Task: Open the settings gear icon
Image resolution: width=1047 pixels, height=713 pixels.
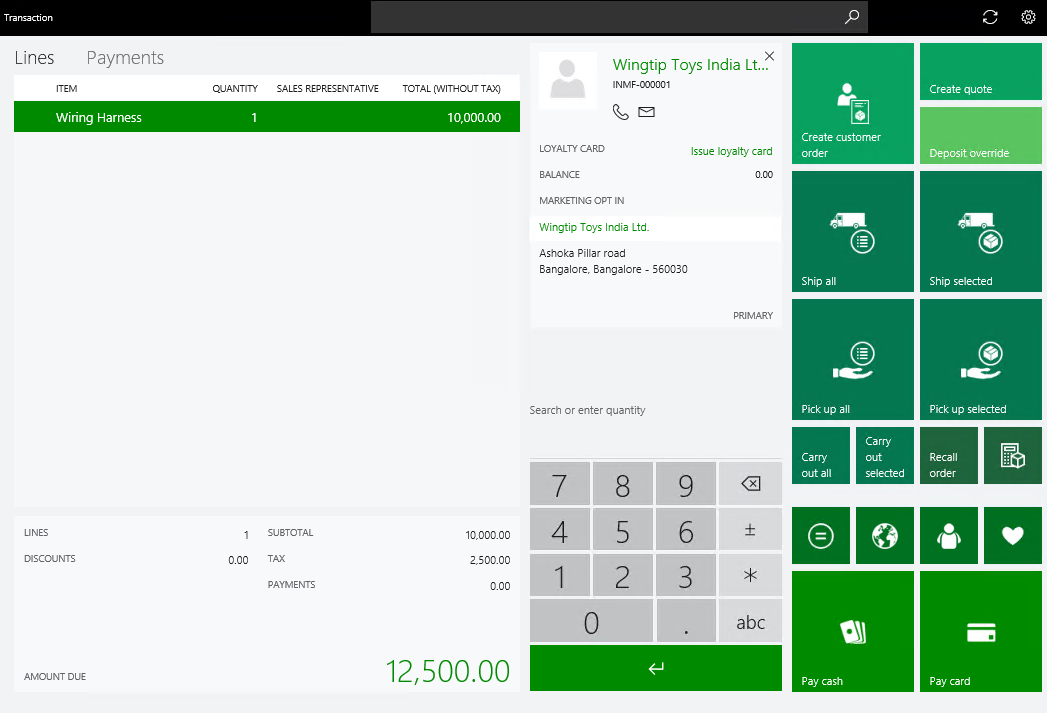Action: coord(1028,17)
